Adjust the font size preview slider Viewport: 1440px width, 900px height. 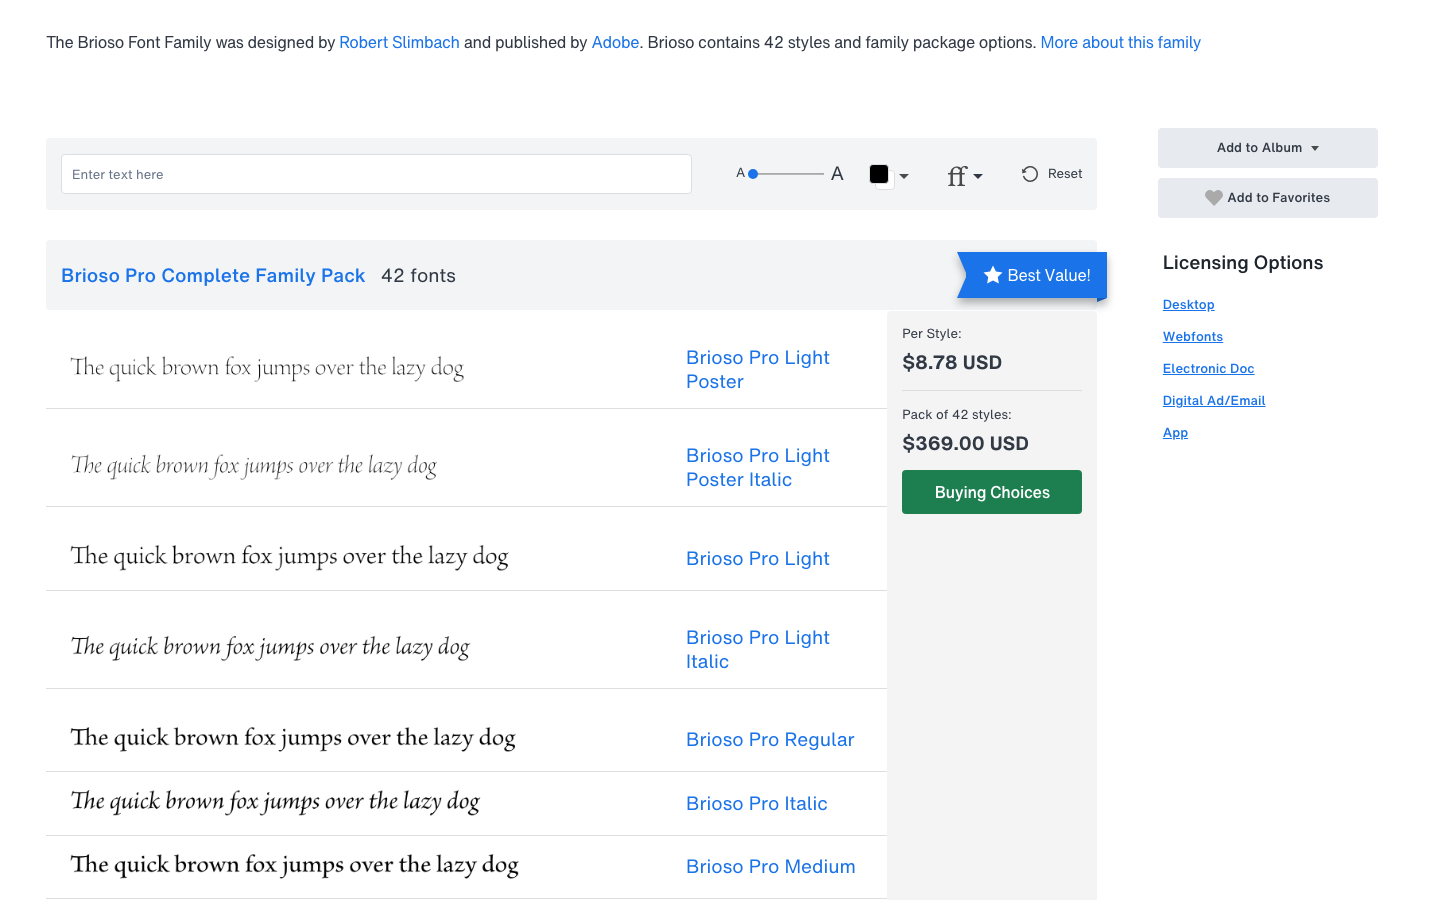coord(754,174)
